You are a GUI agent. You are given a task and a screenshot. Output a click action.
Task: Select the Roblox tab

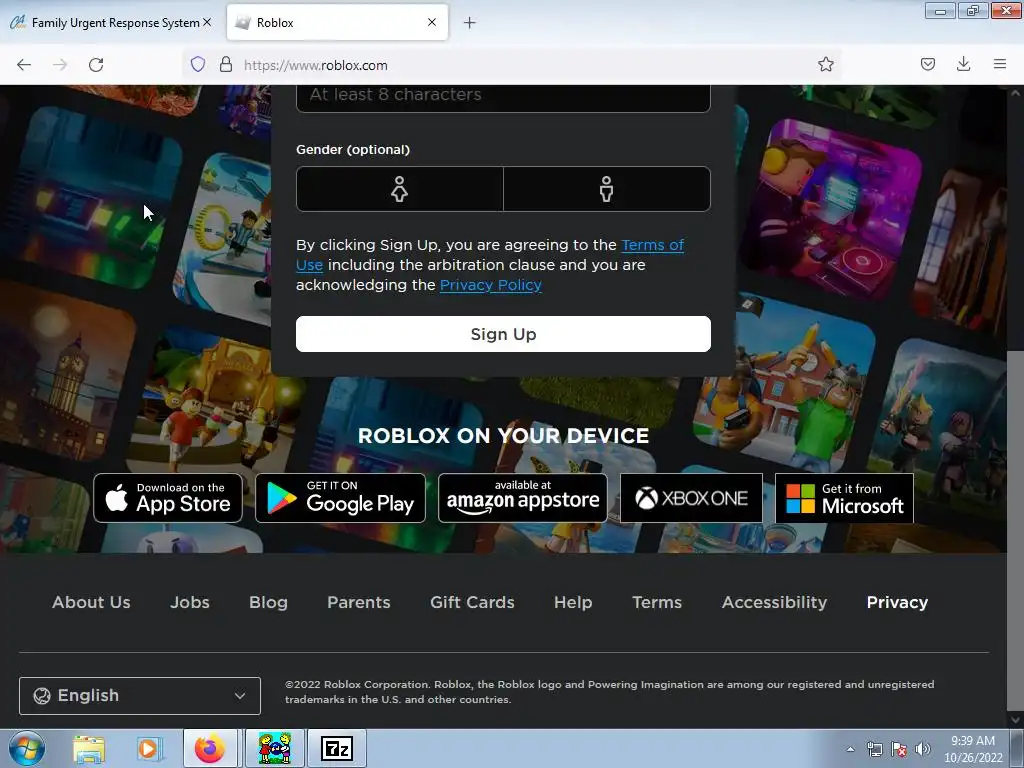pyautogui.click(x=337, y=22)
